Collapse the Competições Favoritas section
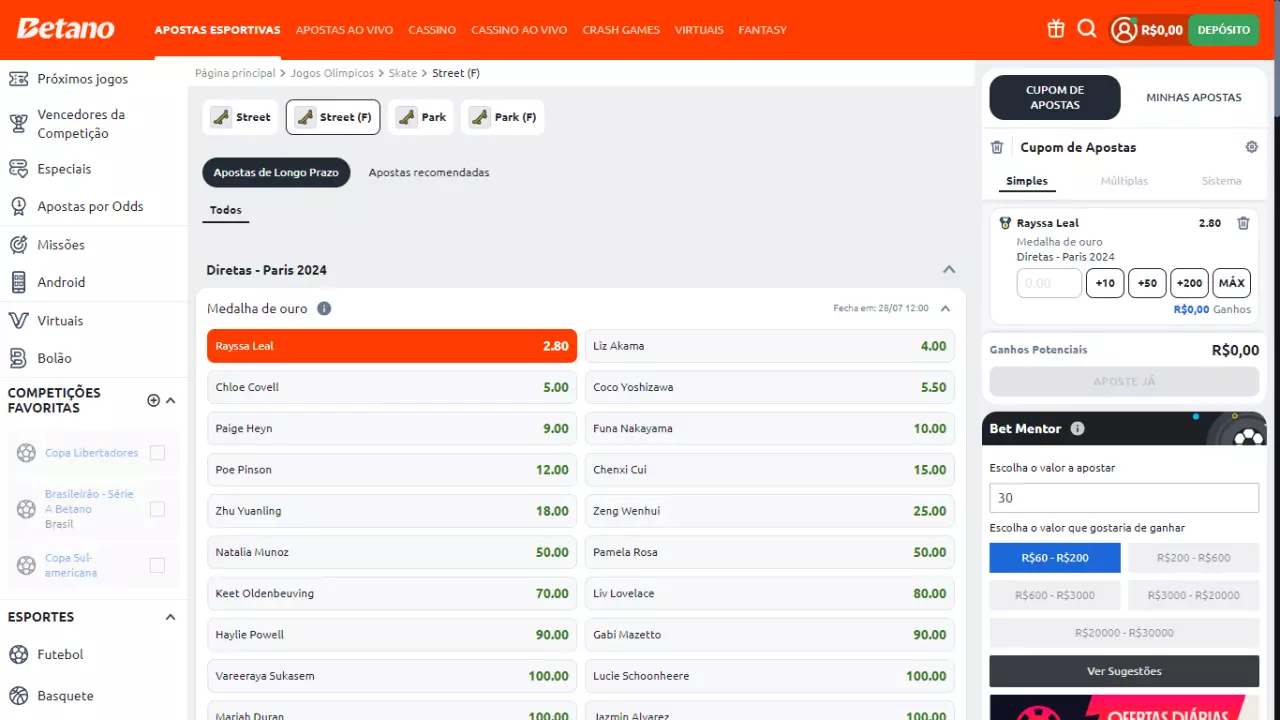Image resolution: width=1280 pixels, height=720 pixels. pyautogui.click(x=170, y=400)
